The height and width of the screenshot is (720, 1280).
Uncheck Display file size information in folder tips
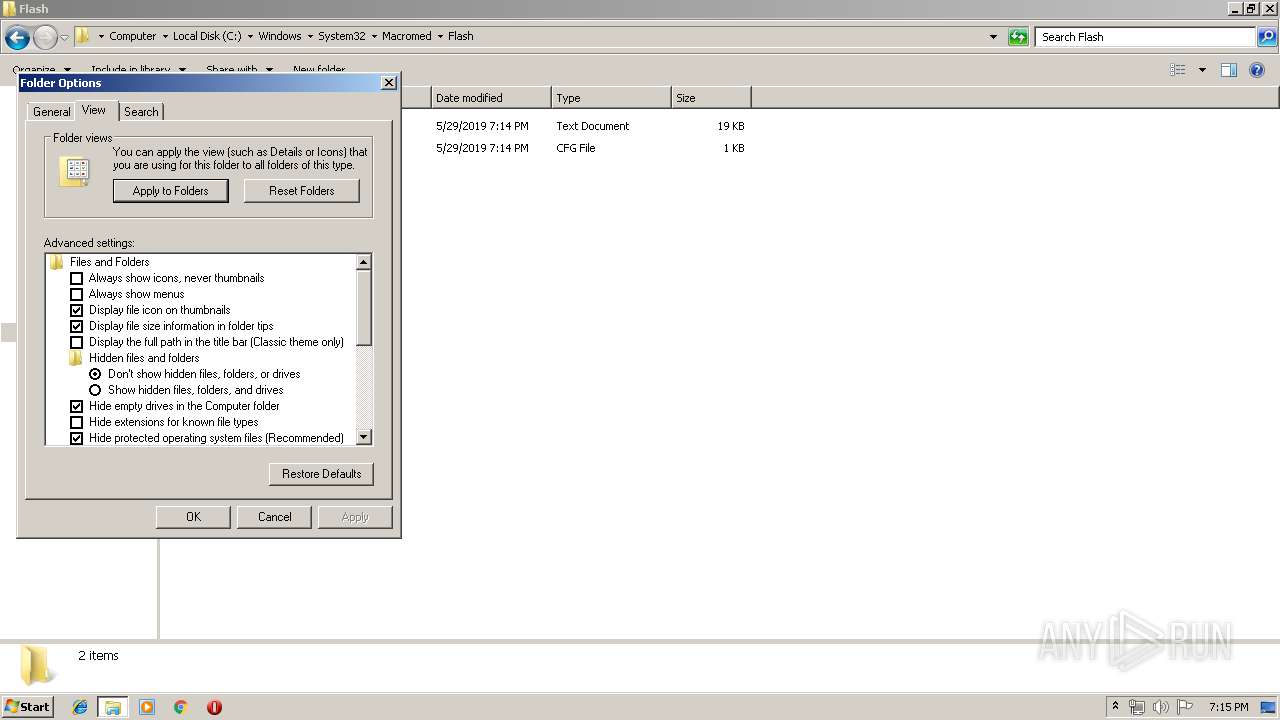point(76,326)
